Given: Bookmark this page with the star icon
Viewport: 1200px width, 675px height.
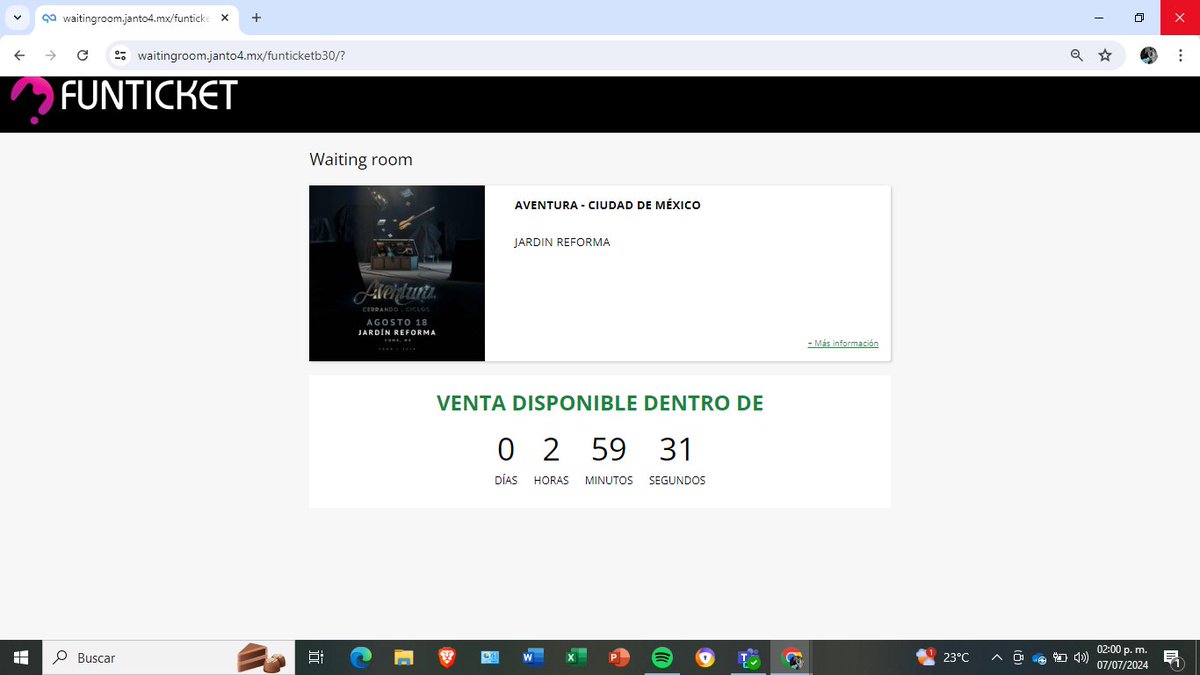Looking at the screenshot, I should click(1105, 56).
